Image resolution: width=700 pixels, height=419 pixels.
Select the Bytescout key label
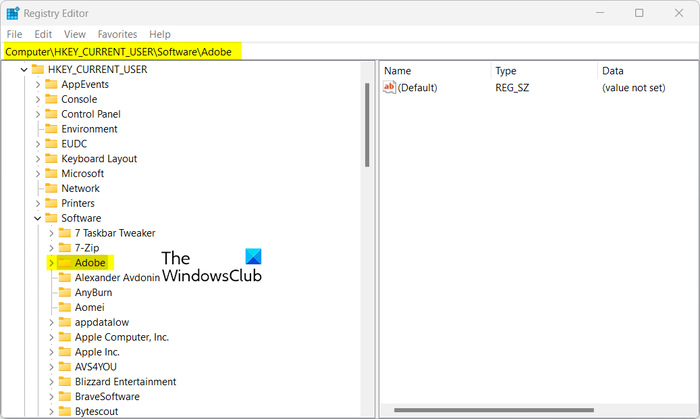(x=96, y=411)
